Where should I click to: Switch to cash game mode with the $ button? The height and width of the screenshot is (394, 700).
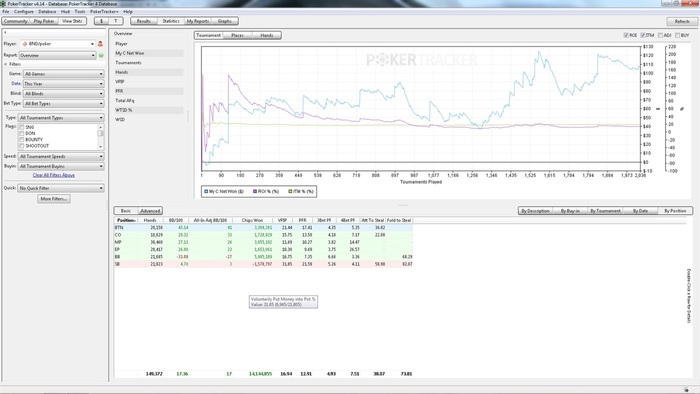pyautogui.click(x=102, y=21)
